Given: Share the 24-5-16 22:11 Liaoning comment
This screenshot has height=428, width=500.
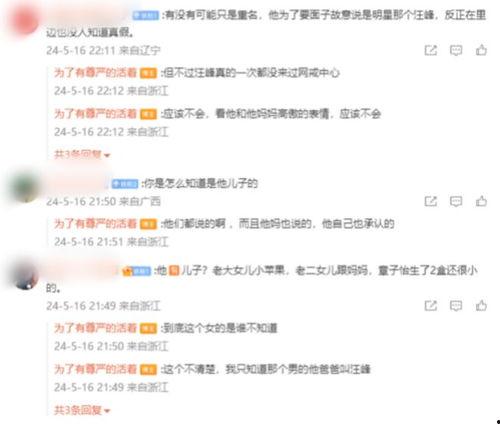Looking at the screenshot, I should (430, 50).
